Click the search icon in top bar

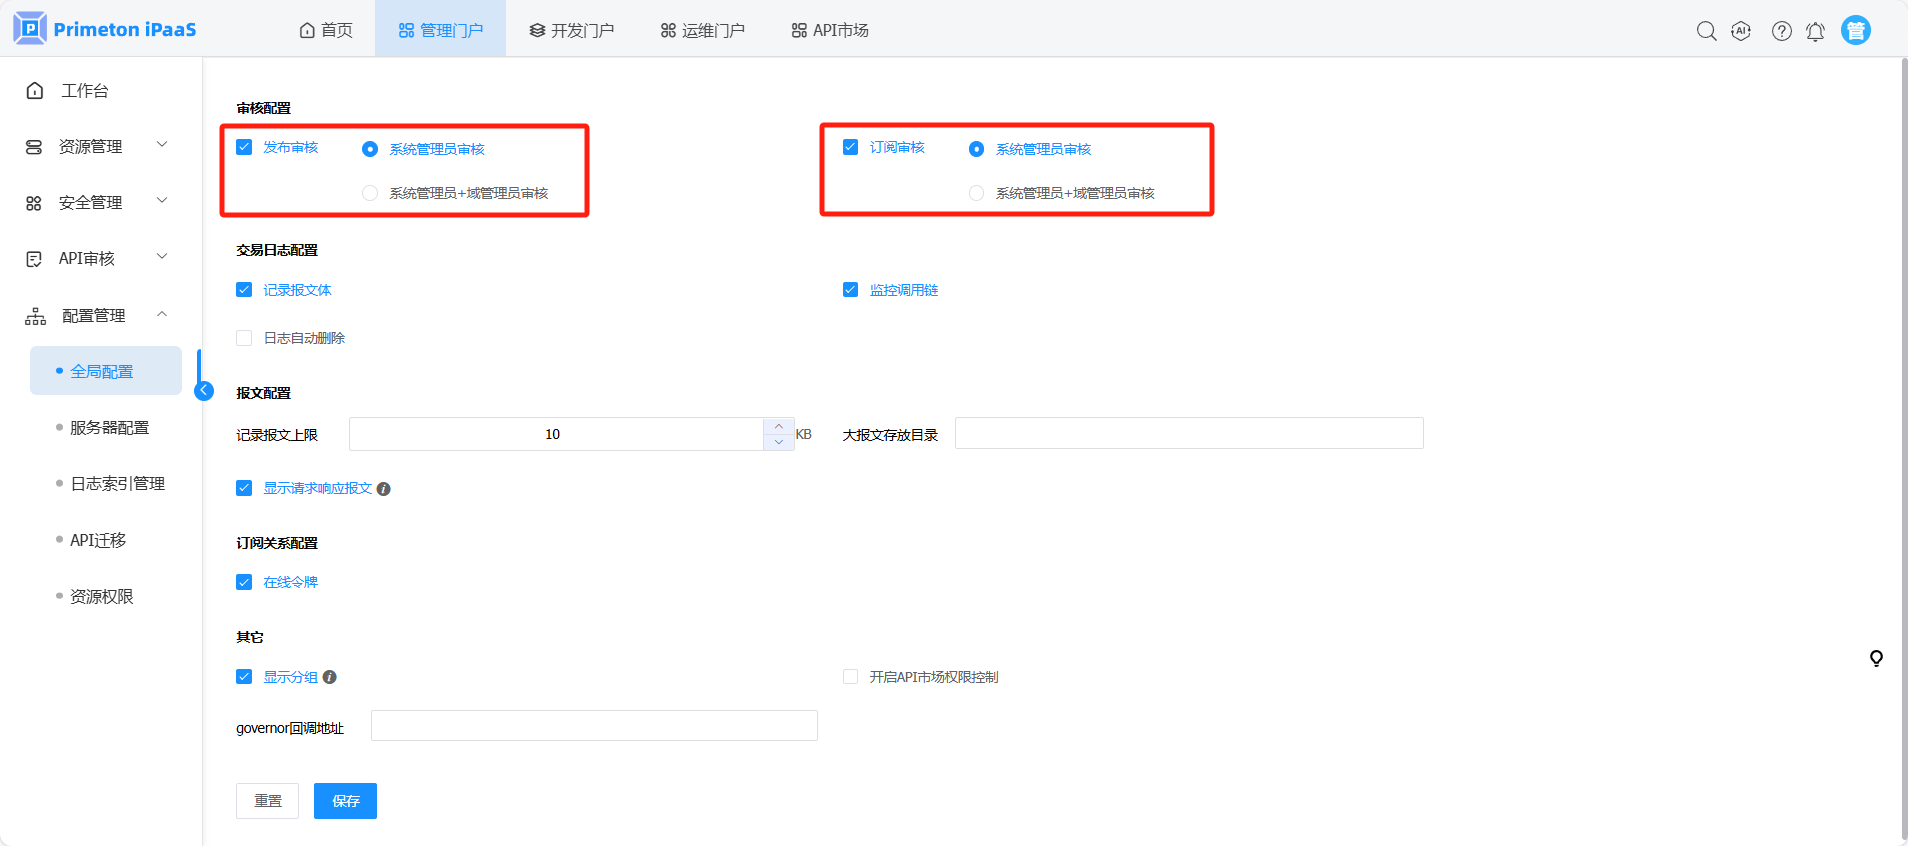[x=1706, y=31]
